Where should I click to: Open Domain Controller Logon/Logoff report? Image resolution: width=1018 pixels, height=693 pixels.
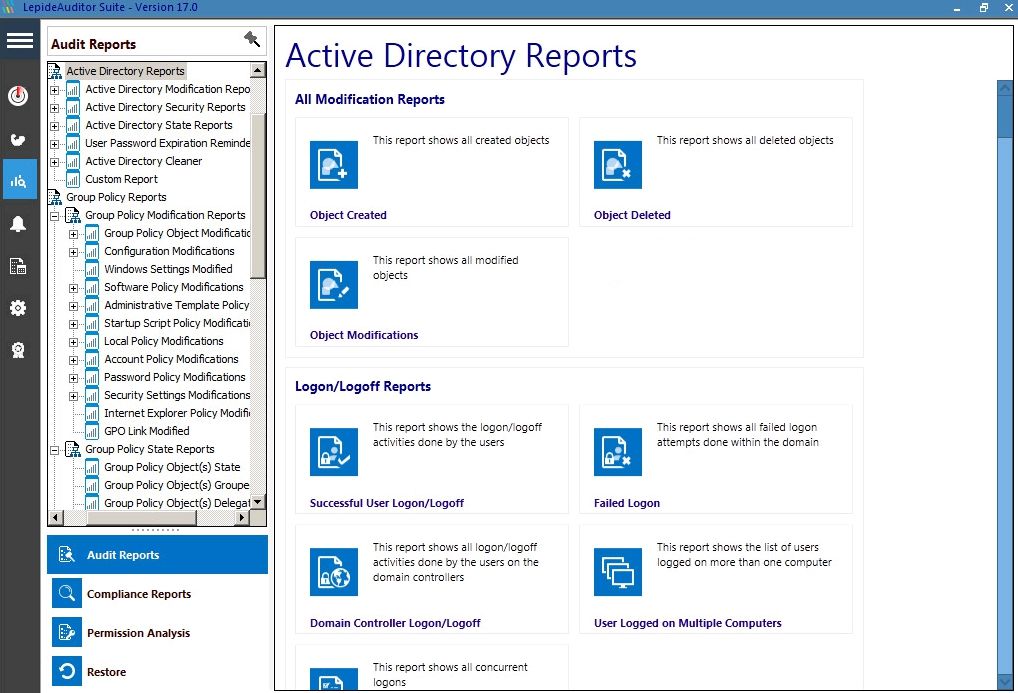[395, 623]
